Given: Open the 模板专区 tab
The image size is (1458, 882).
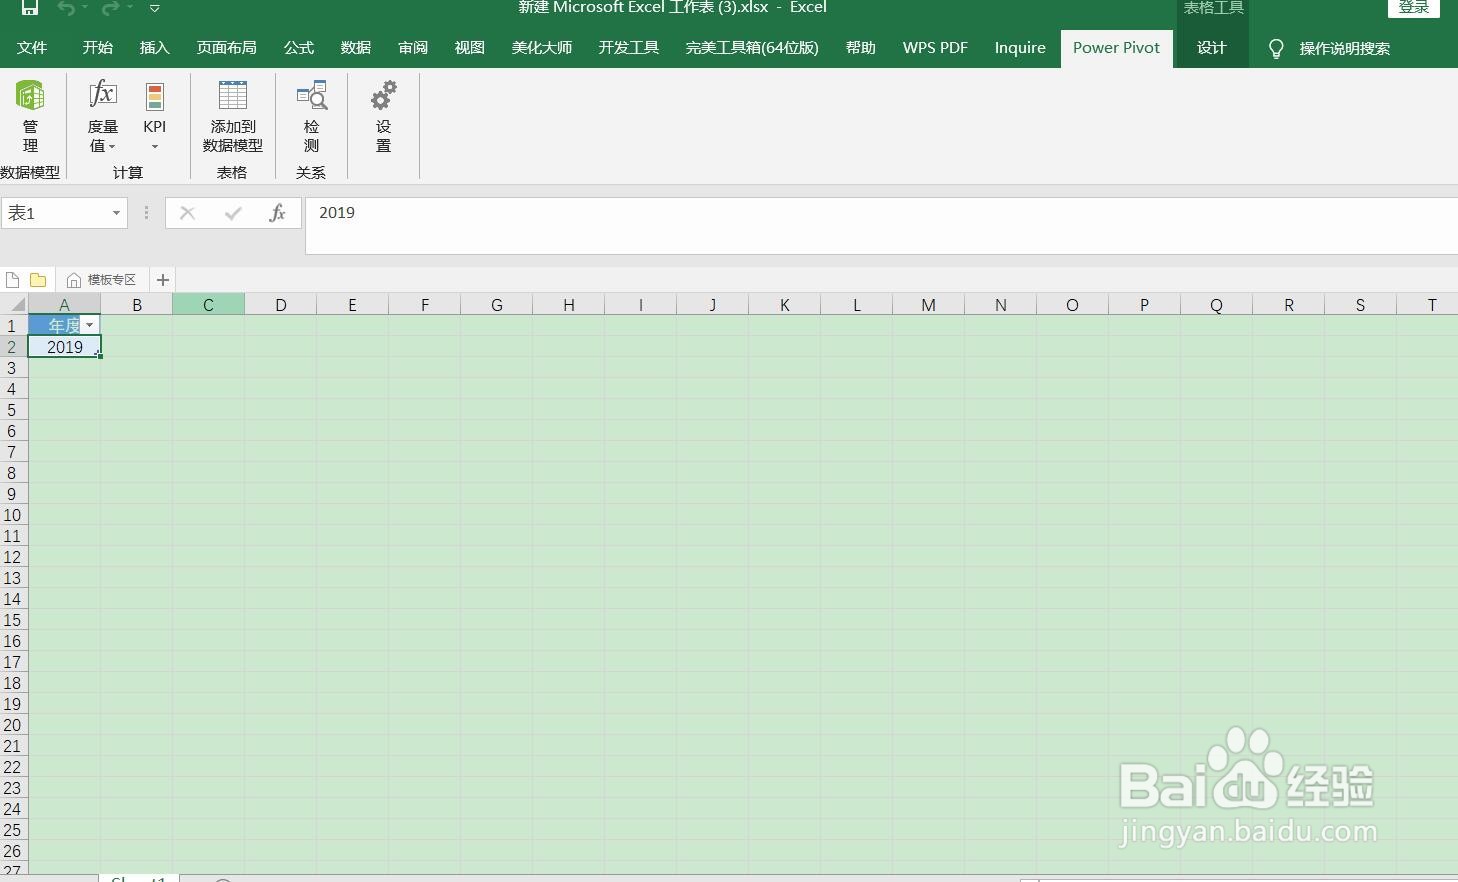Looking at the screenshot, I should tap(101, 280).
